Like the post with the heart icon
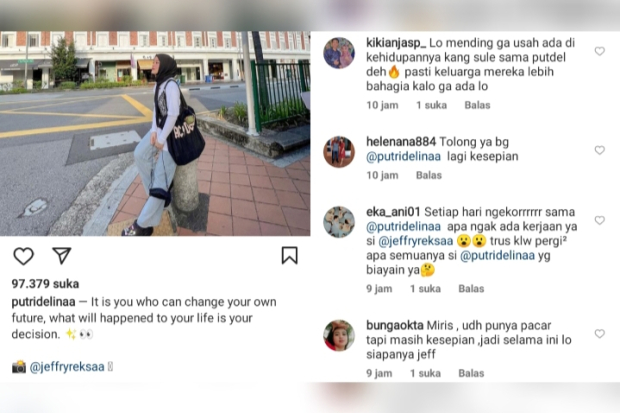The width and height of the screenshot is (620, 413). [24, 256]
